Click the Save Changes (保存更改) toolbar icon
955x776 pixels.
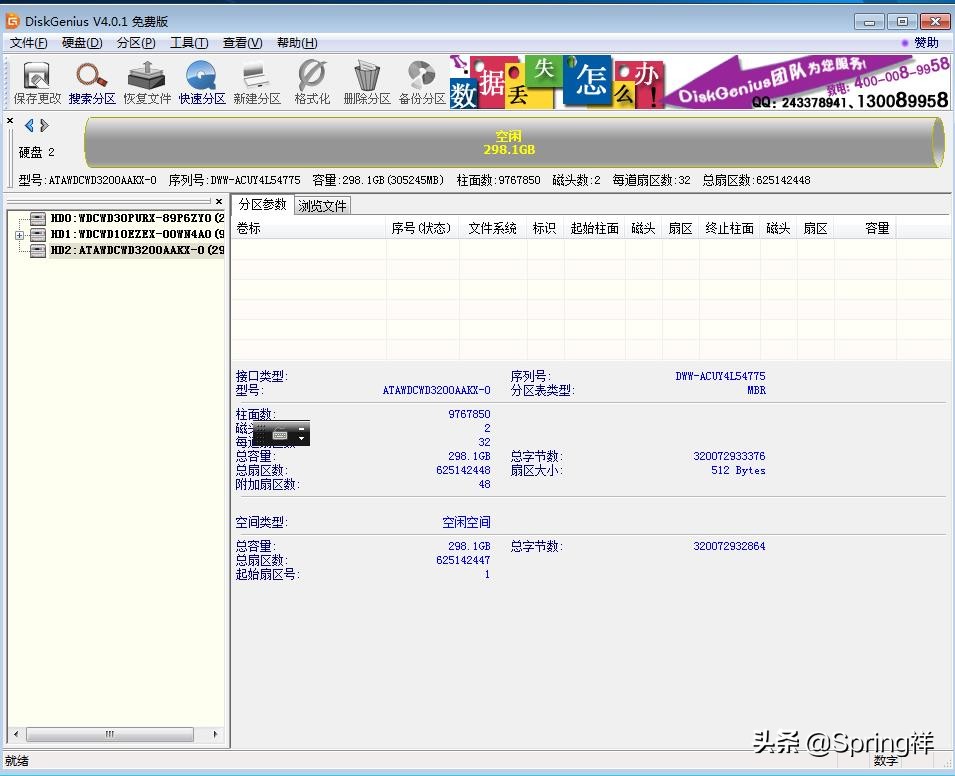(x=37, y=83)
